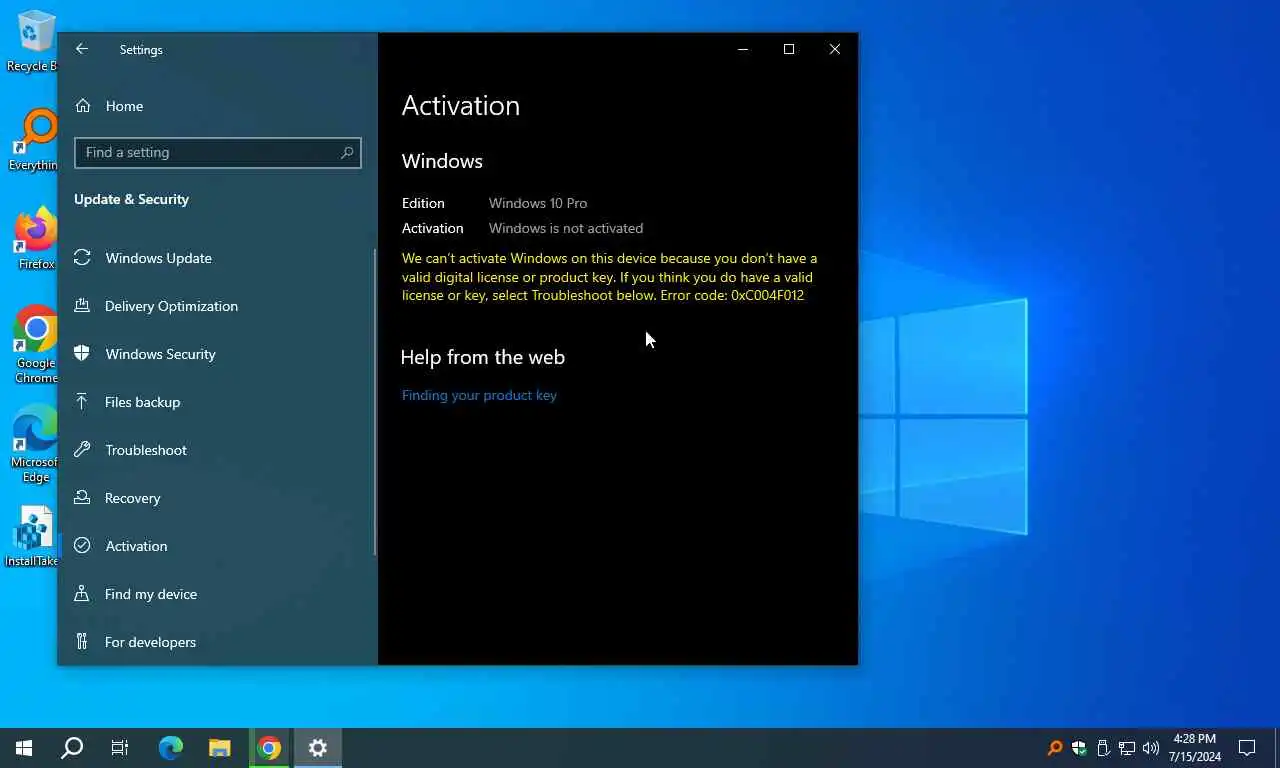The image size is (1280, 768).
Task: Open Windows Security page
Action: pos(218,354)
